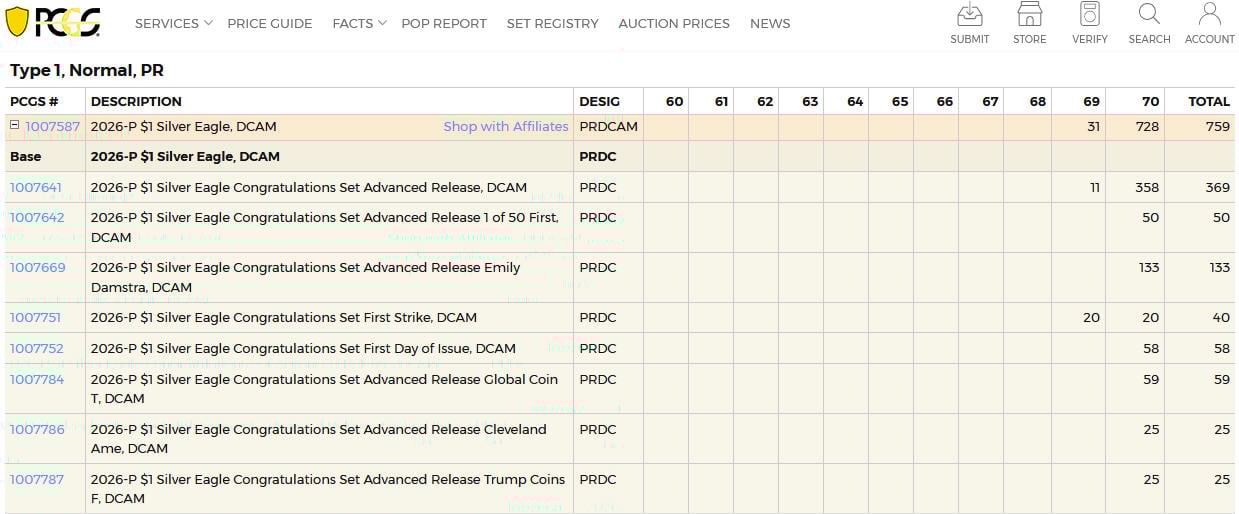1239x514 pixels.
Task: Click PCGS number 1007787 link
Action: coord(36,479)
